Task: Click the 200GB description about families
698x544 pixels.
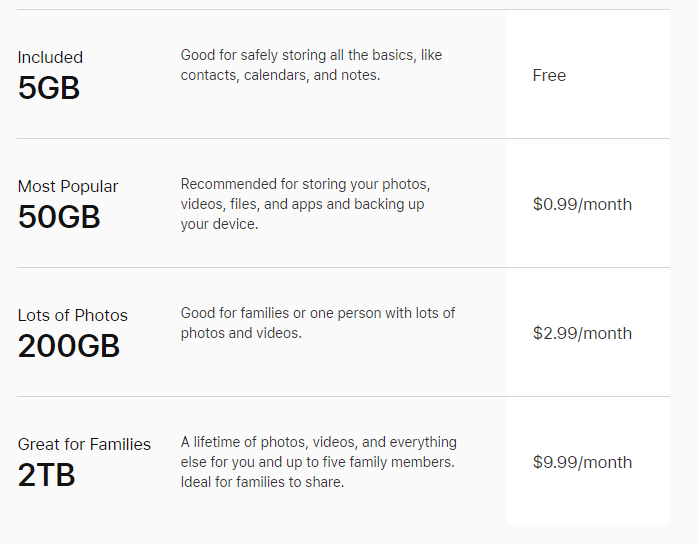Action: (318, 323)
